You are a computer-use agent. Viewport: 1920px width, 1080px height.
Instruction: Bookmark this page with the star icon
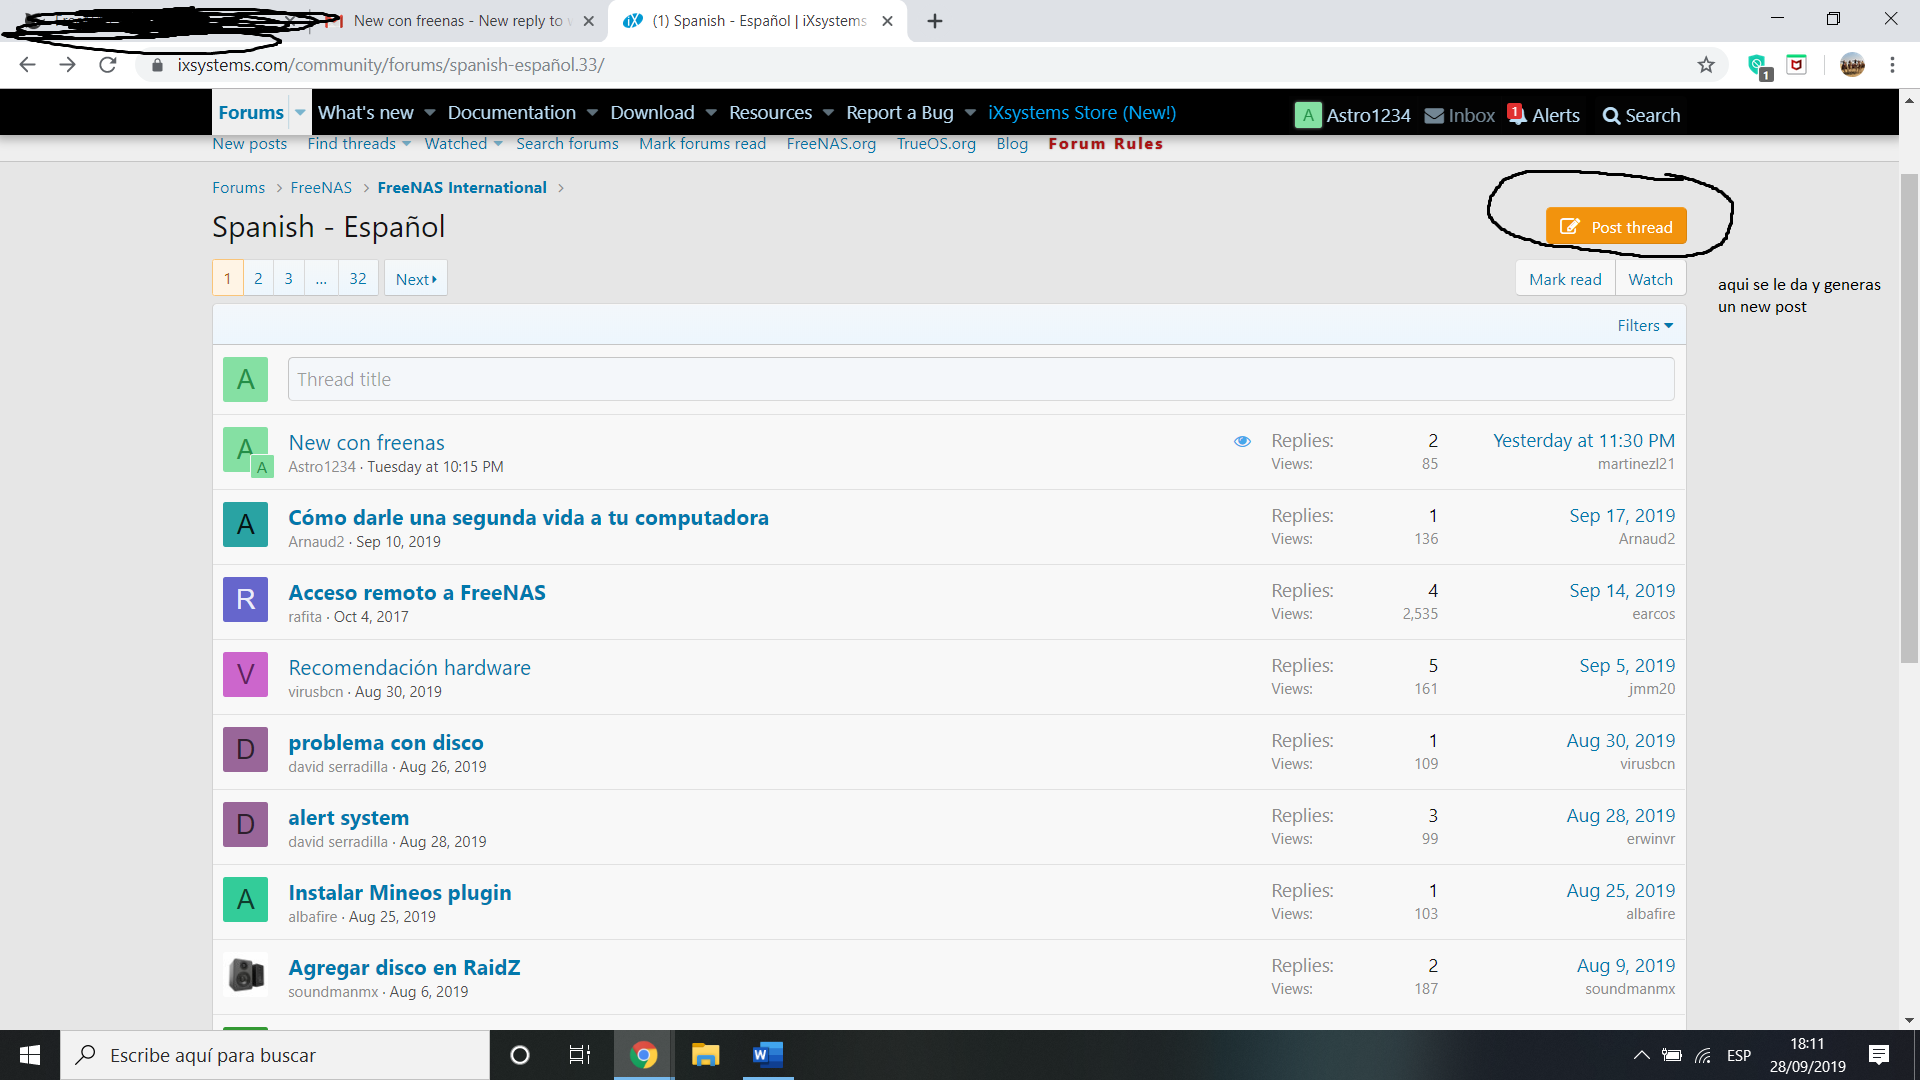pyautogui.click(x=1706, y=65)
